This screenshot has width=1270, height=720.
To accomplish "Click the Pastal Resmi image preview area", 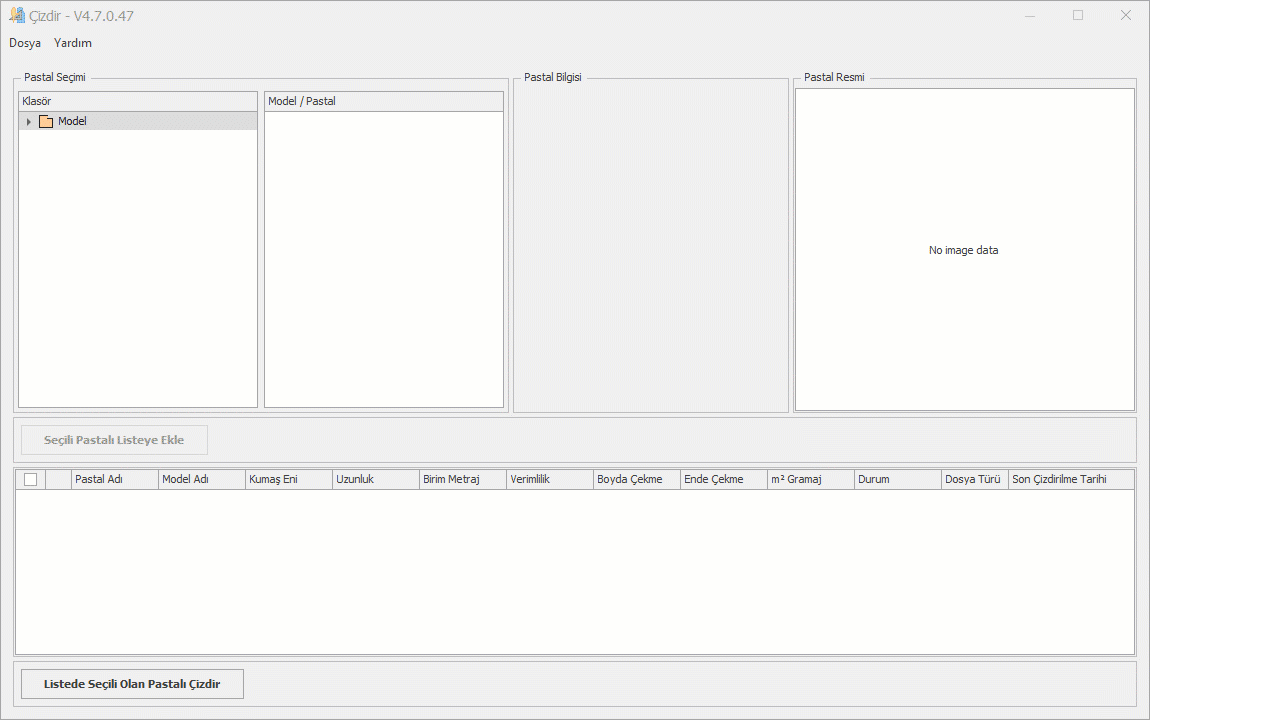I will point(964,250).
